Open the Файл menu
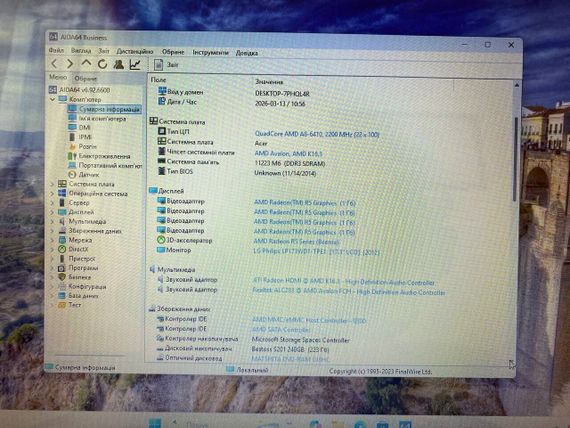Image resolution: width=570 pixels, height=428 pixels. click(x=56, y=51)
